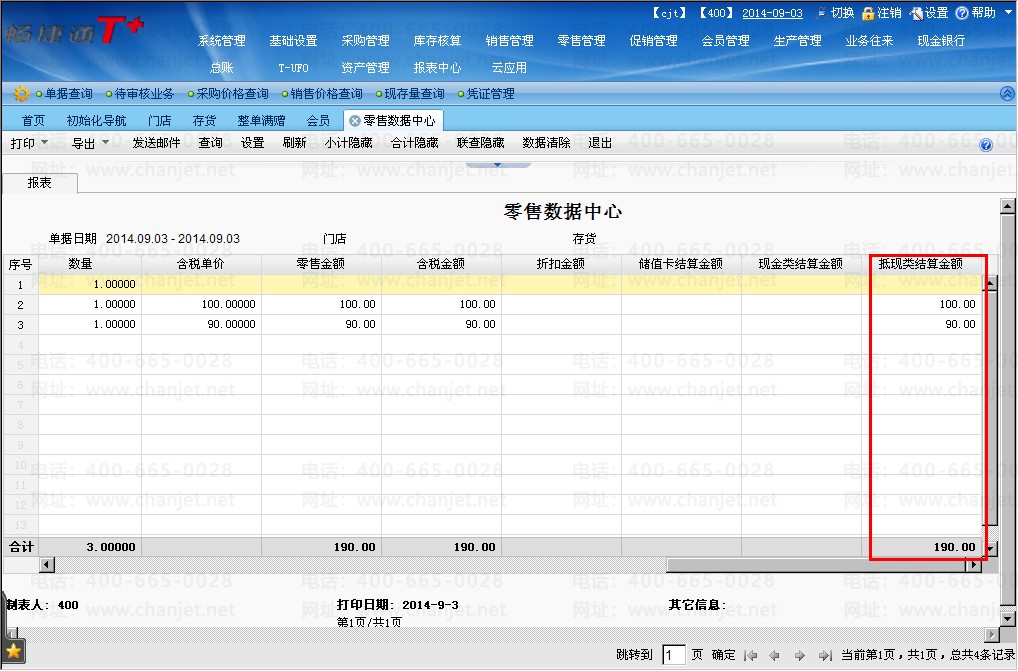
Task: Close the 零售数据中心 tab
Action: [x=354, y=120]
